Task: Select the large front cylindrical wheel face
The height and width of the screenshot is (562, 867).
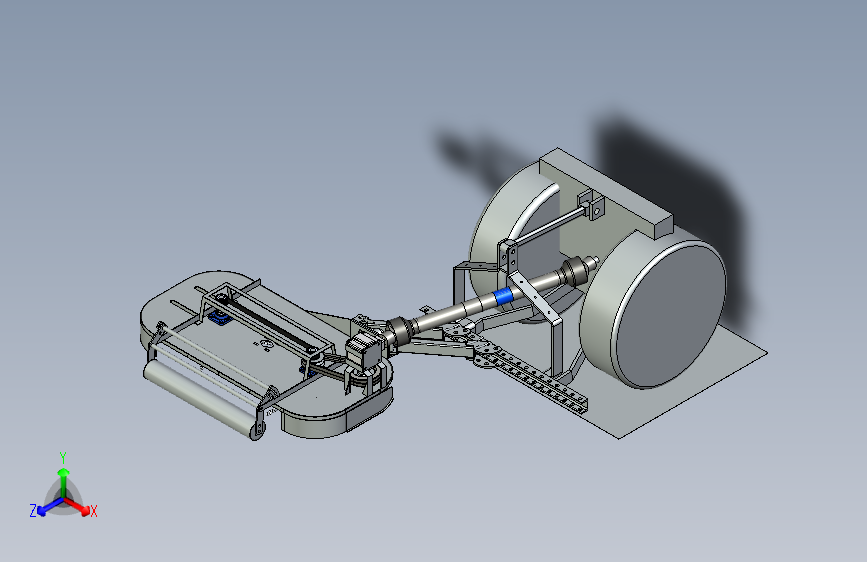Action: pos(671,316)
